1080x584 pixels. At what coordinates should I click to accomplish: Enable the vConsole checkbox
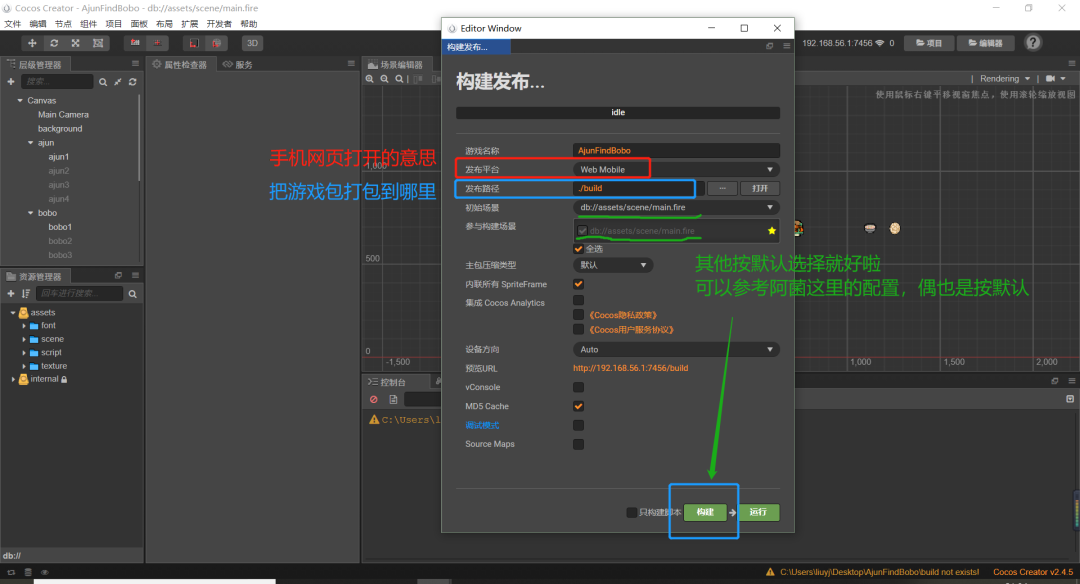point(579,387)
